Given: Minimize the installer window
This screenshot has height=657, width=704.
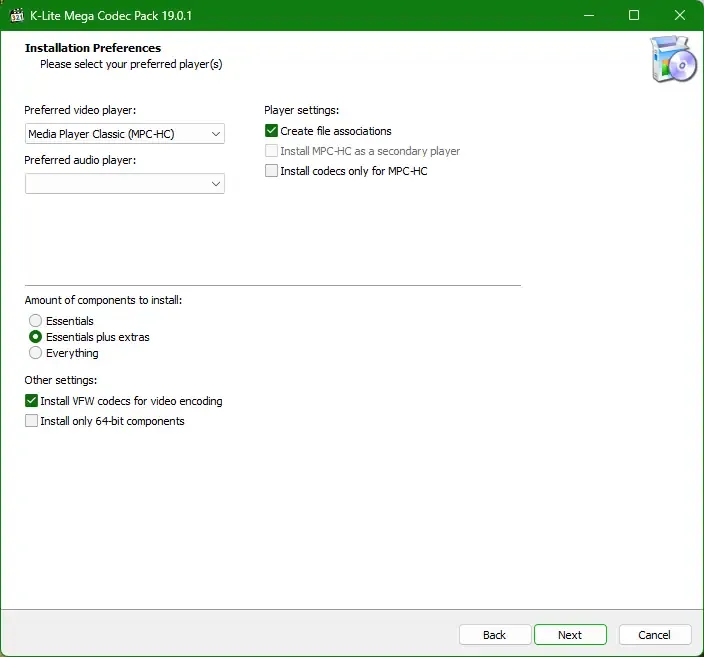Looking at the screenshot, I should 589,15.
